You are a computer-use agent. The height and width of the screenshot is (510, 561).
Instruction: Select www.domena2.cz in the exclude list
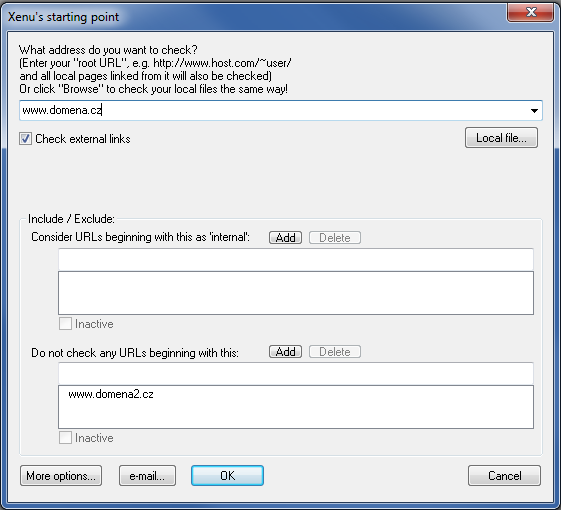coord(111,394)
